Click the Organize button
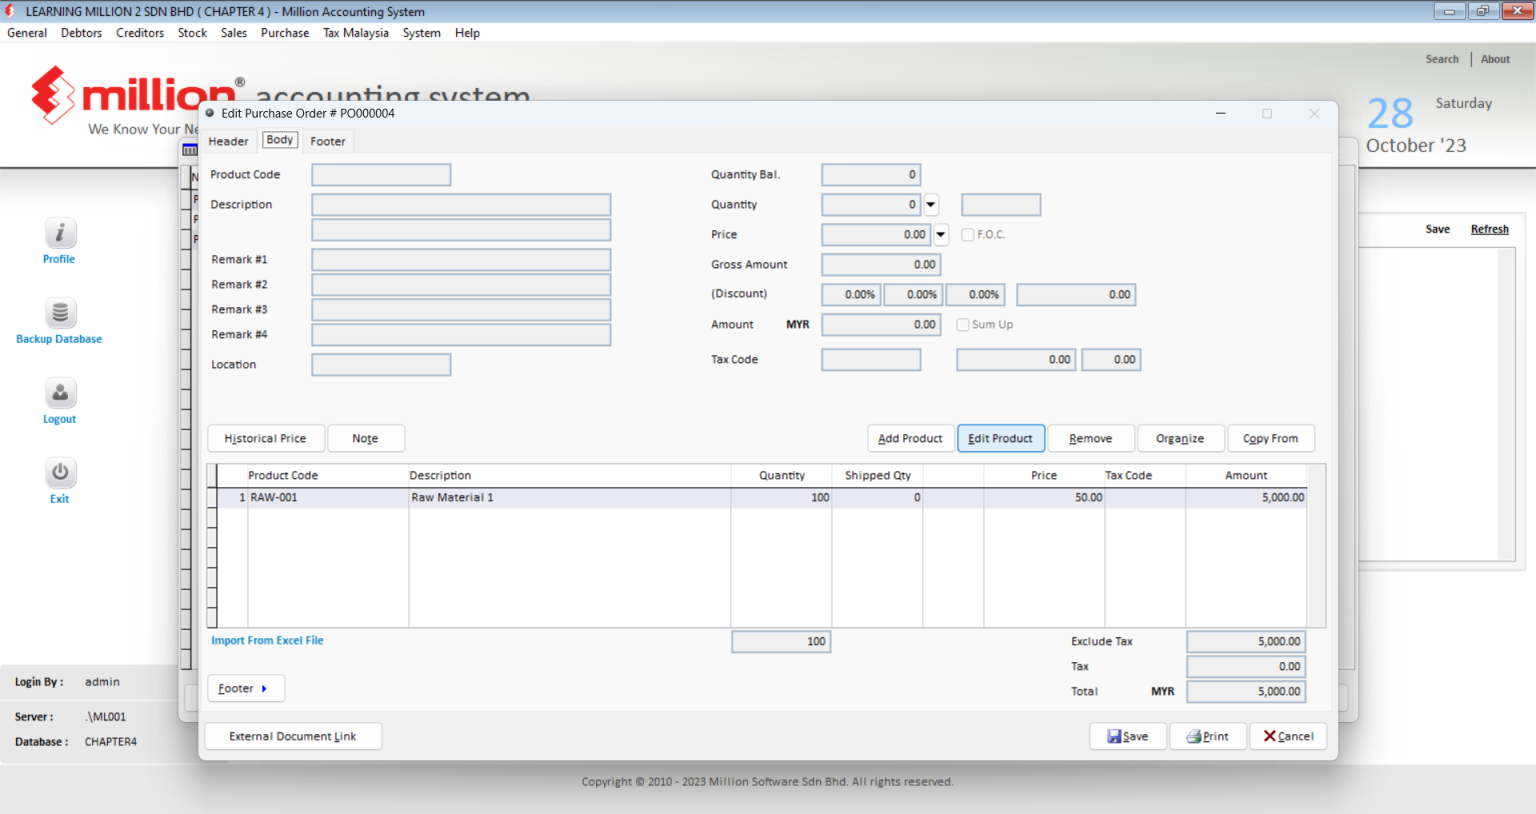This screenshot has width=1536, height=814. pyautogui.click(x=1180, y=438)
